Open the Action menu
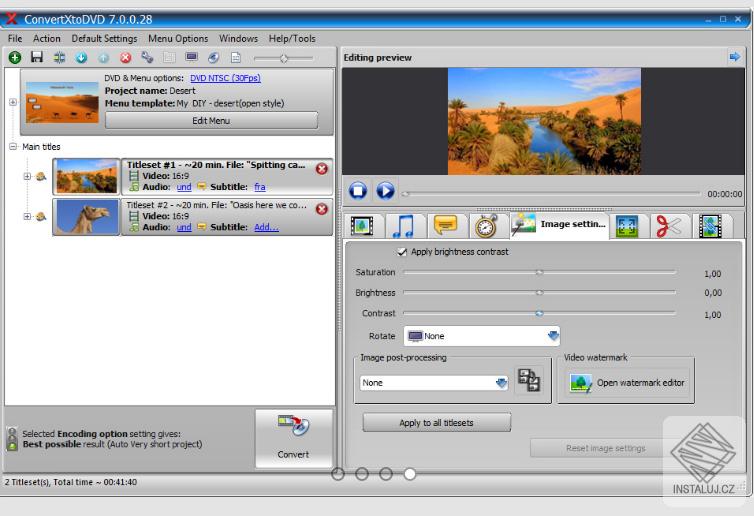Viewport: 754px width, 516px height. click(x=47, y=38)
